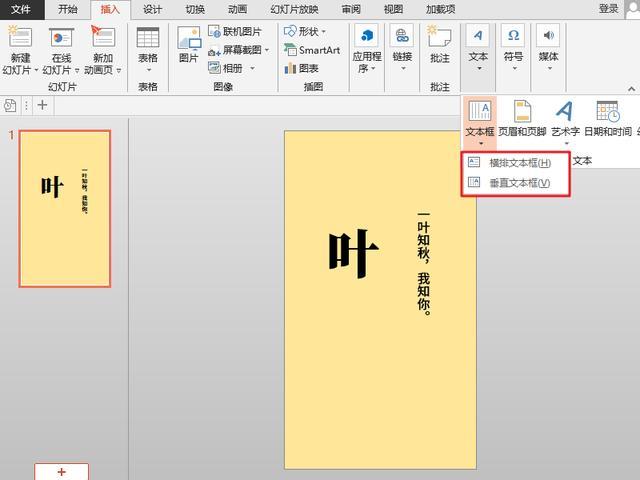Select the WordArt (艺术字) icon
The image size is (640, 480).
click(565, 112)
